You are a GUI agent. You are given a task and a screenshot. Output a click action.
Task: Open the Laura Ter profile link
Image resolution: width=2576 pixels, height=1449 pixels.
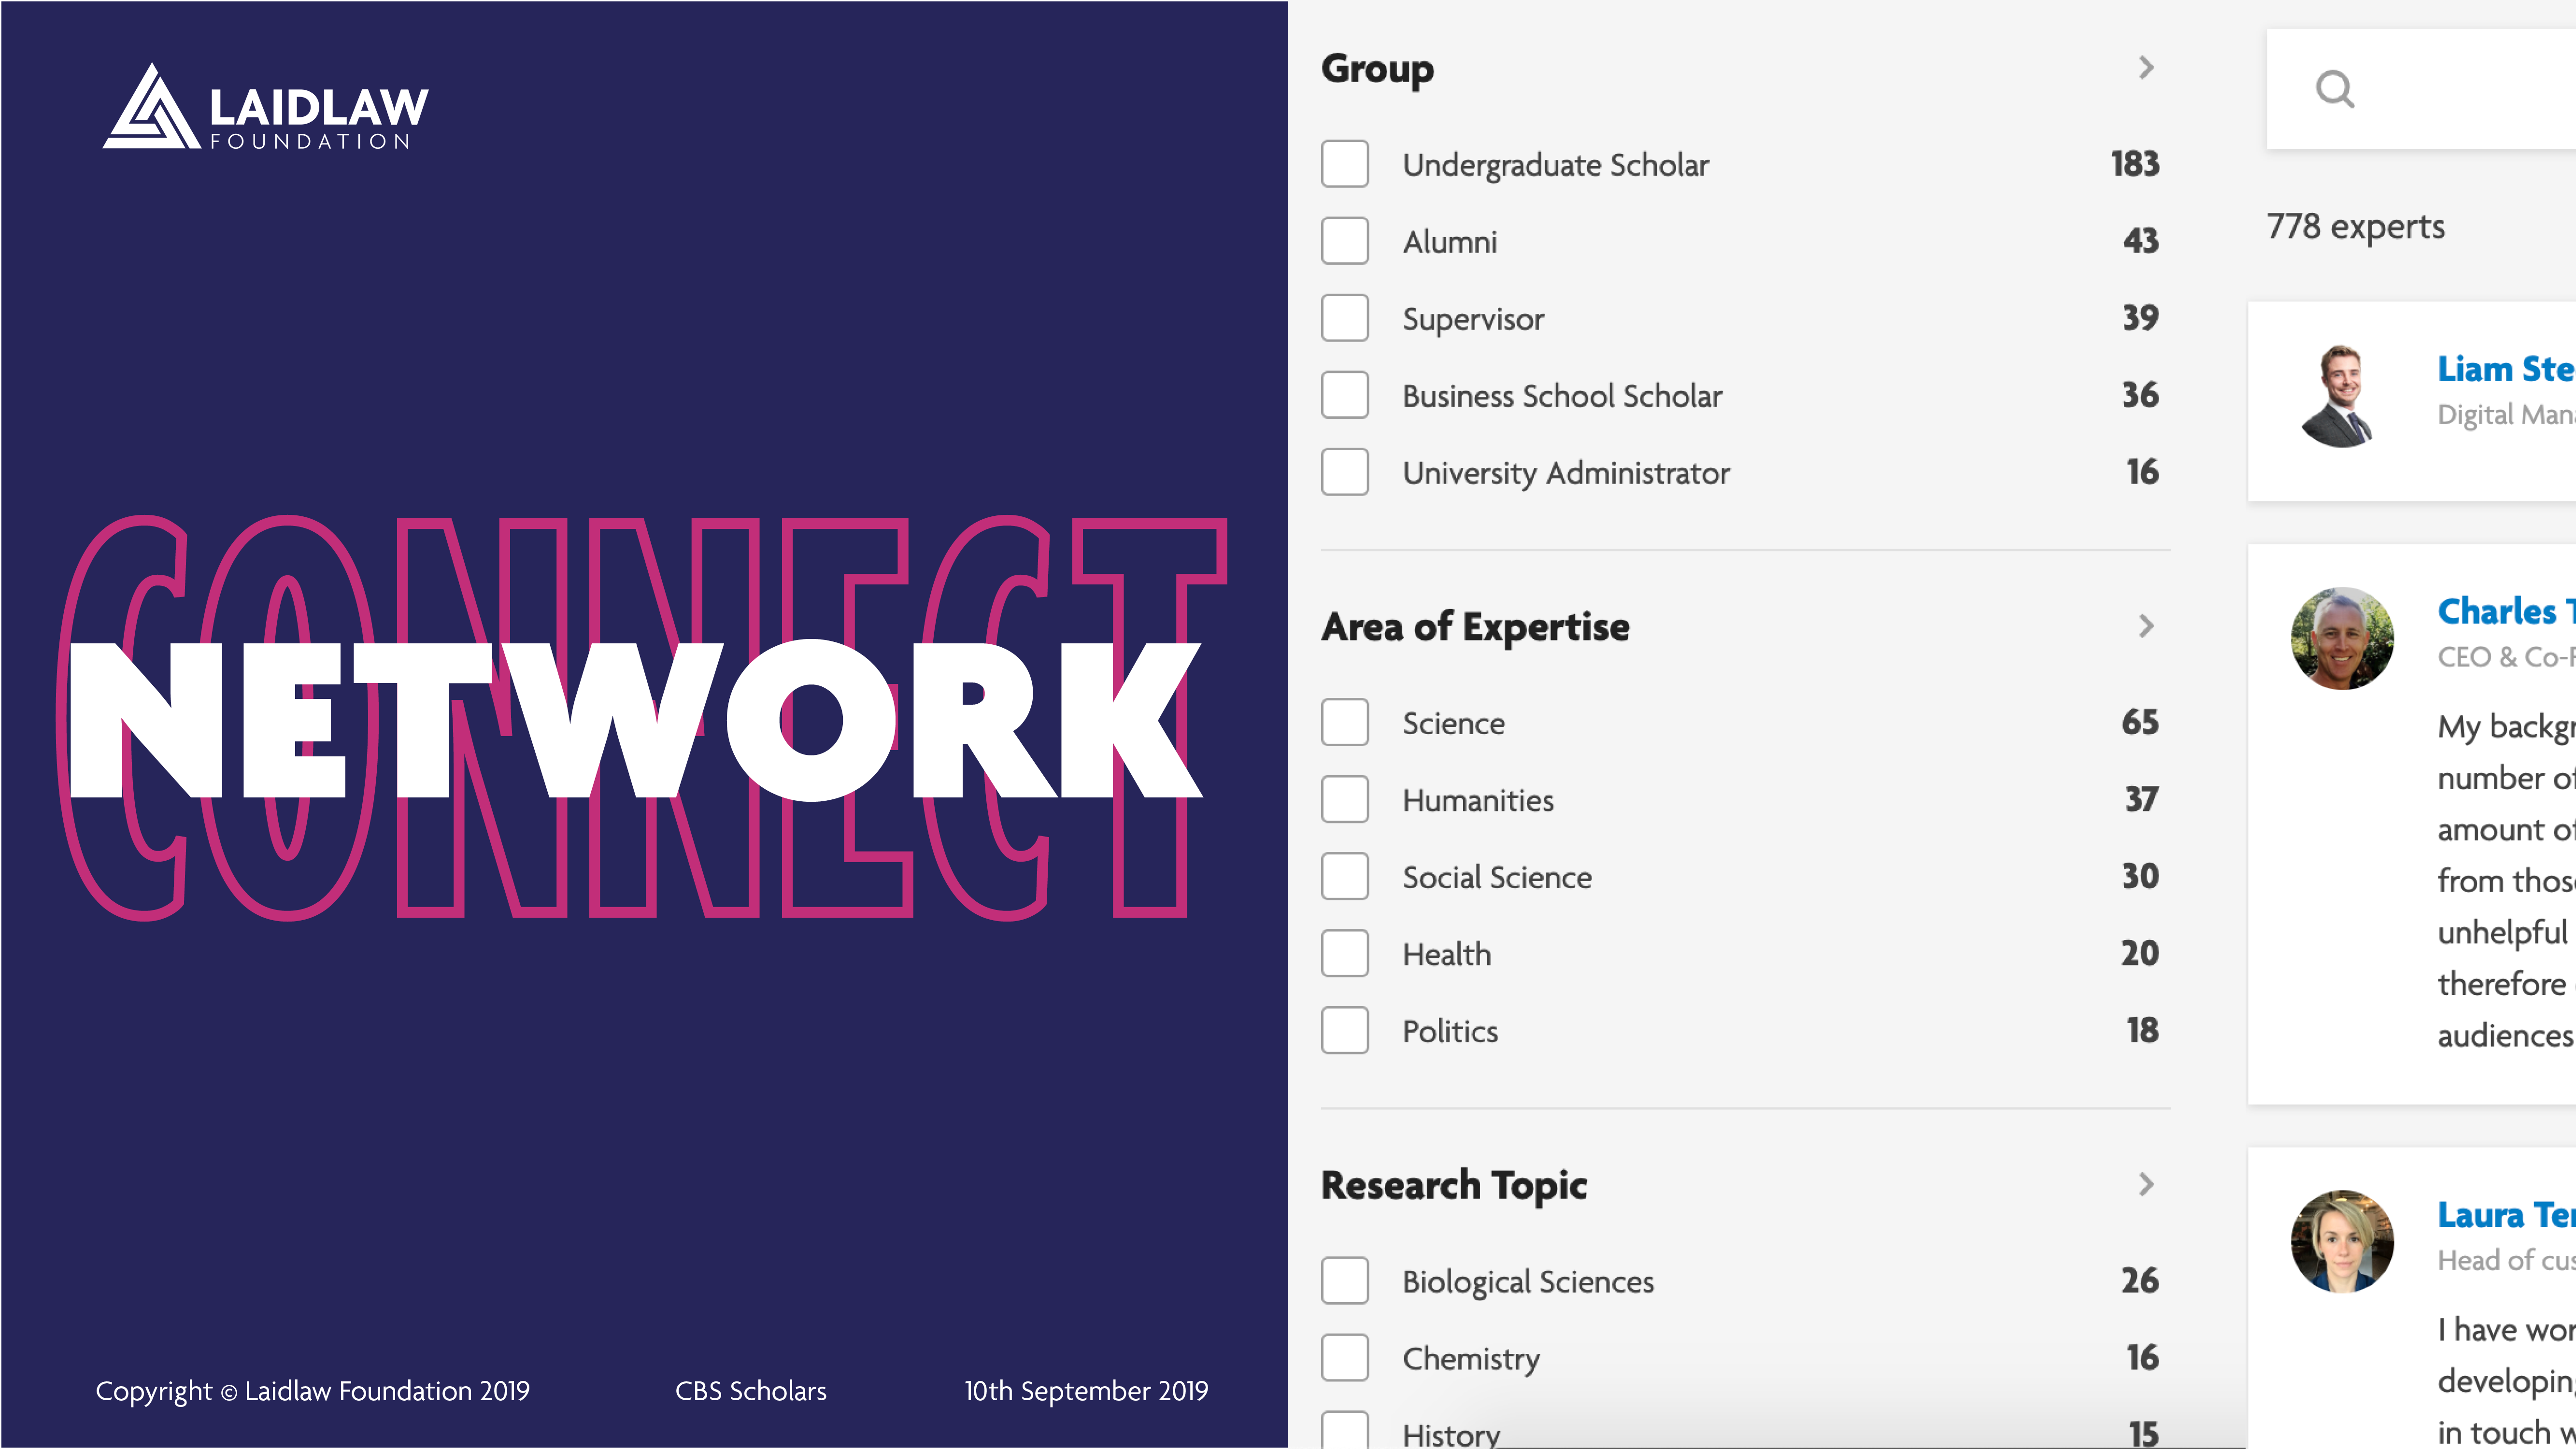pyautogui.click(x=2504, y=1215)
